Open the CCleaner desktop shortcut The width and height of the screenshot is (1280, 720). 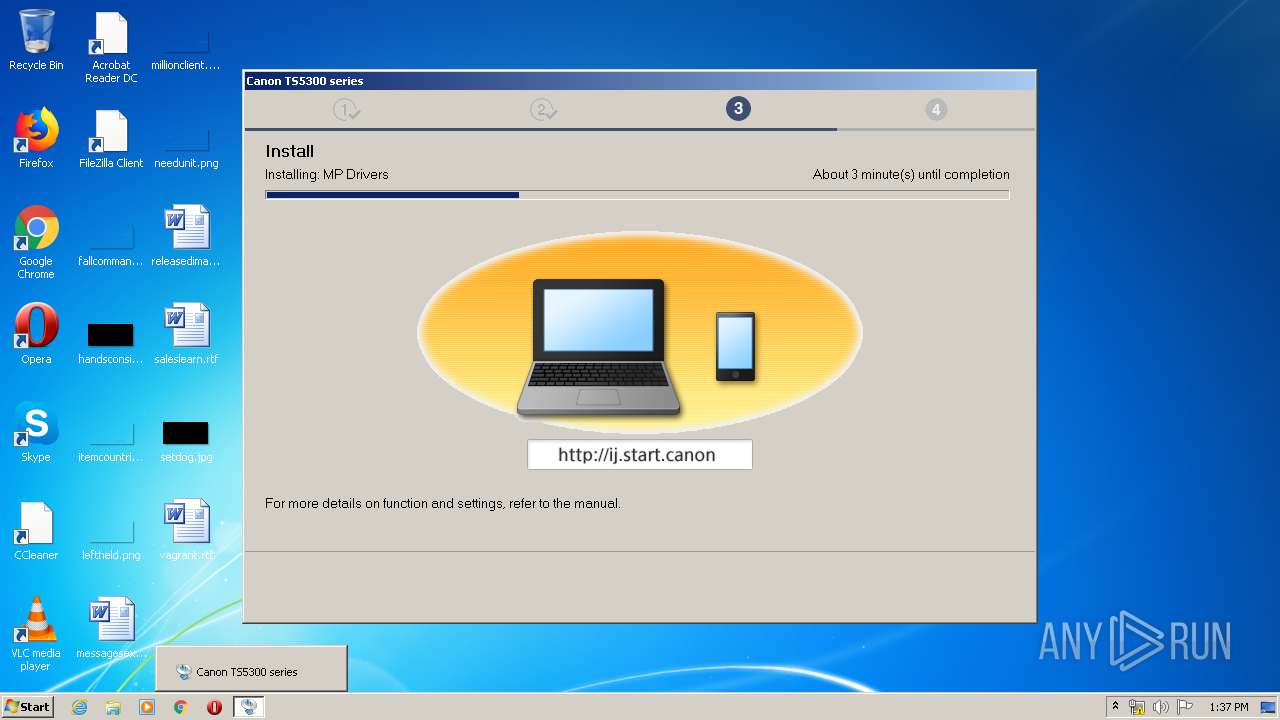(36, 530)
